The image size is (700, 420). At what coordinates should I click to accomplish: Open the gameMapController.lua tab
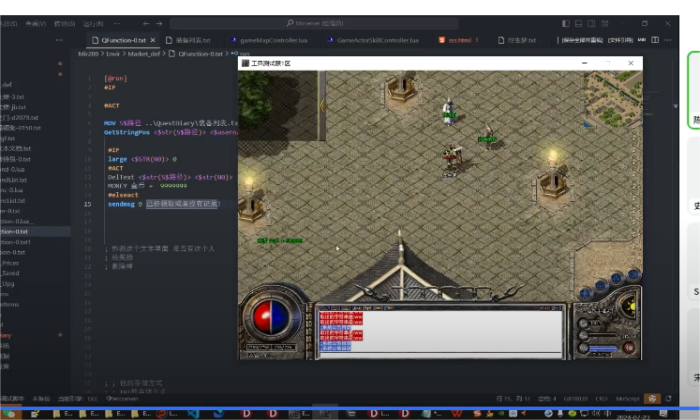(273, 40)
